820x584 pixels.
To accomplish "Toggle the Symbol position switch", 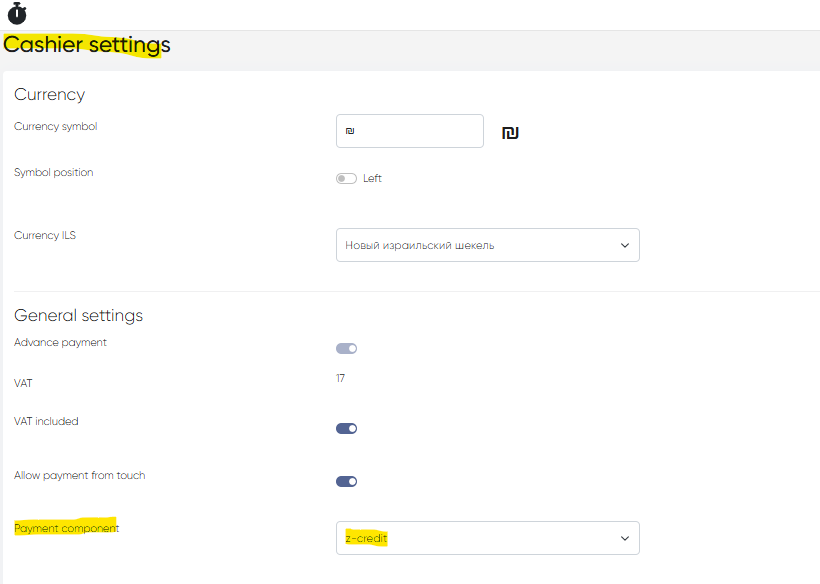I will [x=346, y=179].
